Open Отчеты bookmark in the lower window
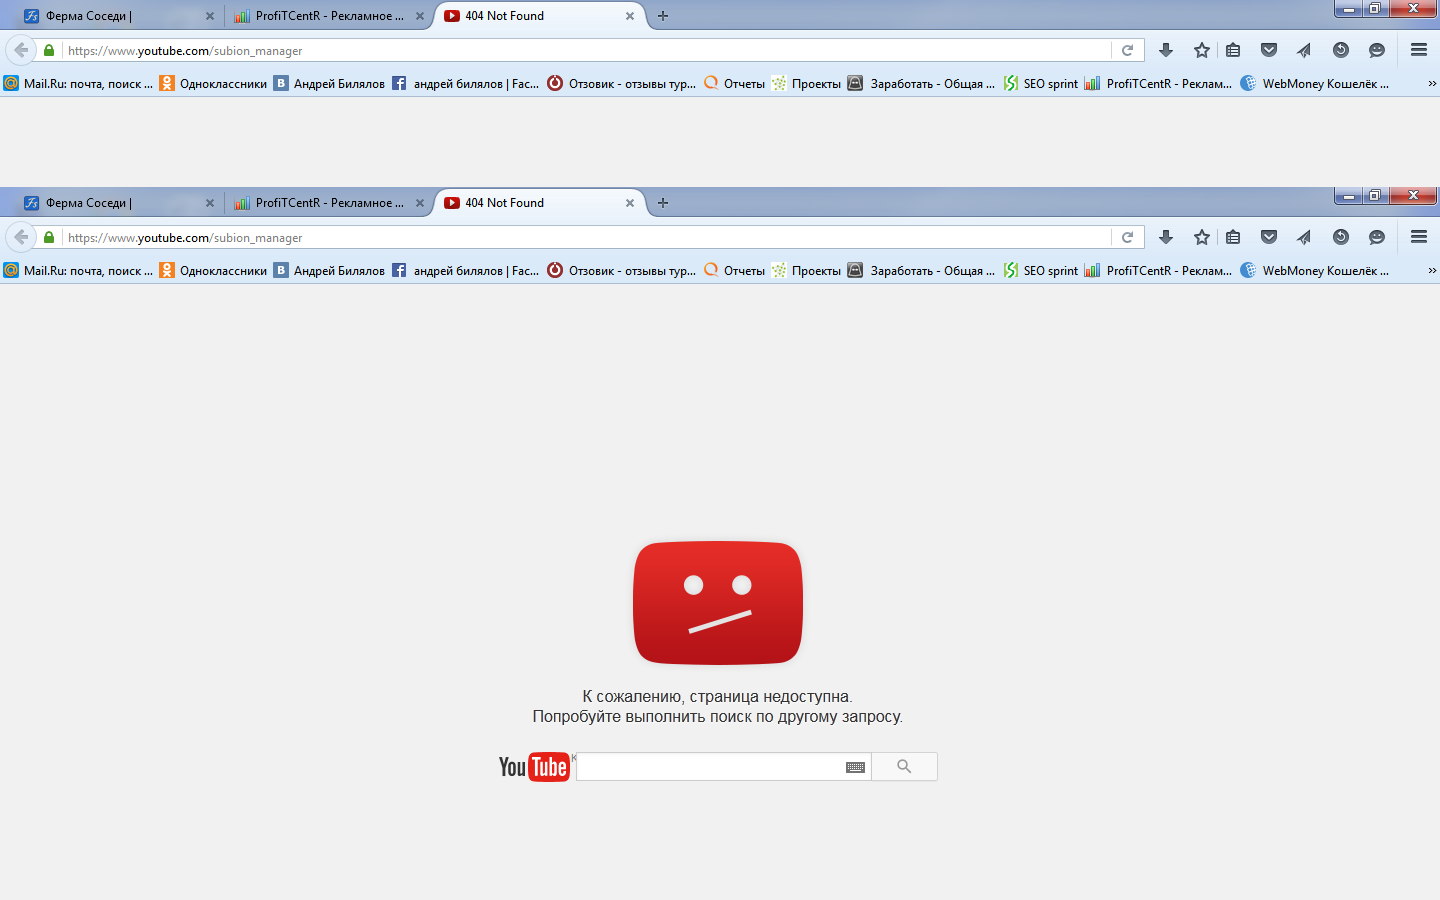Image resolution: width=1440 pixels, height=900 pixels. [x=735, y=270]
